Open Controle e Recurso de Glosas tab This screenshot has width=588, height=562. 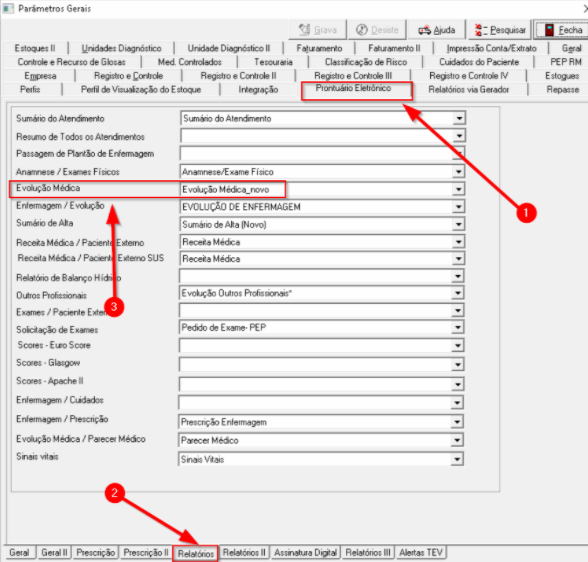72,62
